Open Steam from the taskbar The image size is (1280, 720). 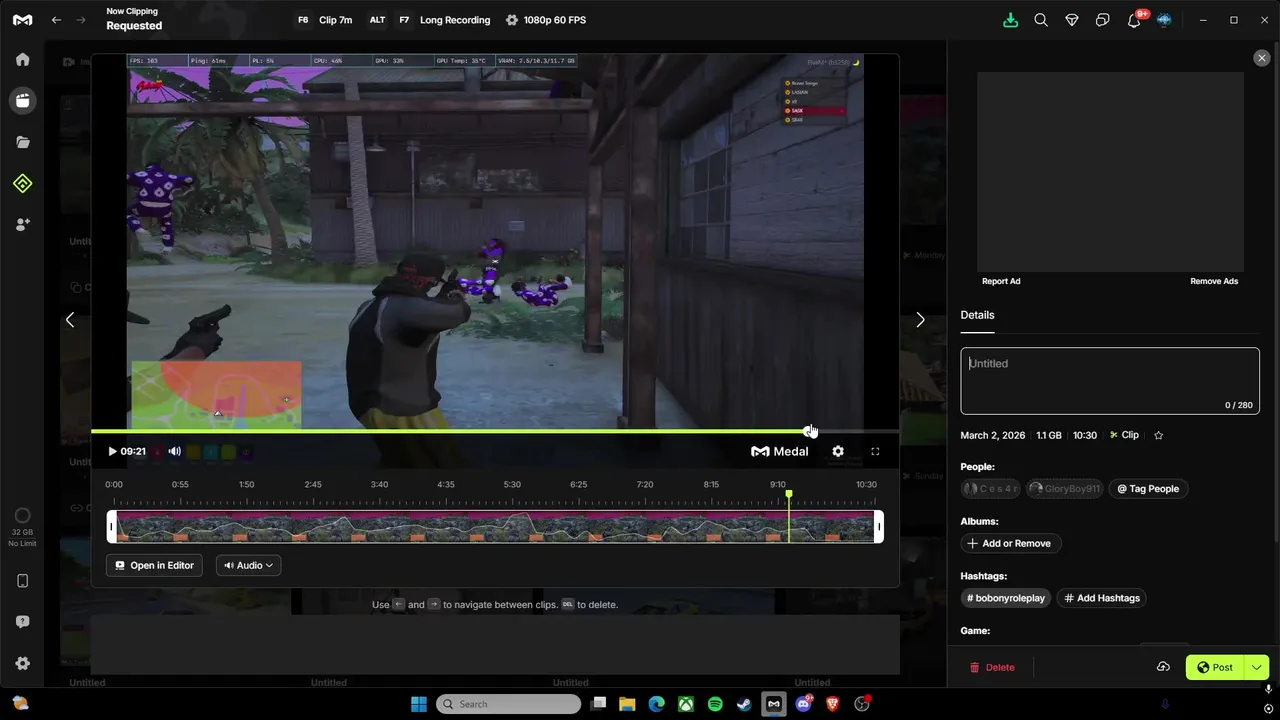(x=744, y=704)
